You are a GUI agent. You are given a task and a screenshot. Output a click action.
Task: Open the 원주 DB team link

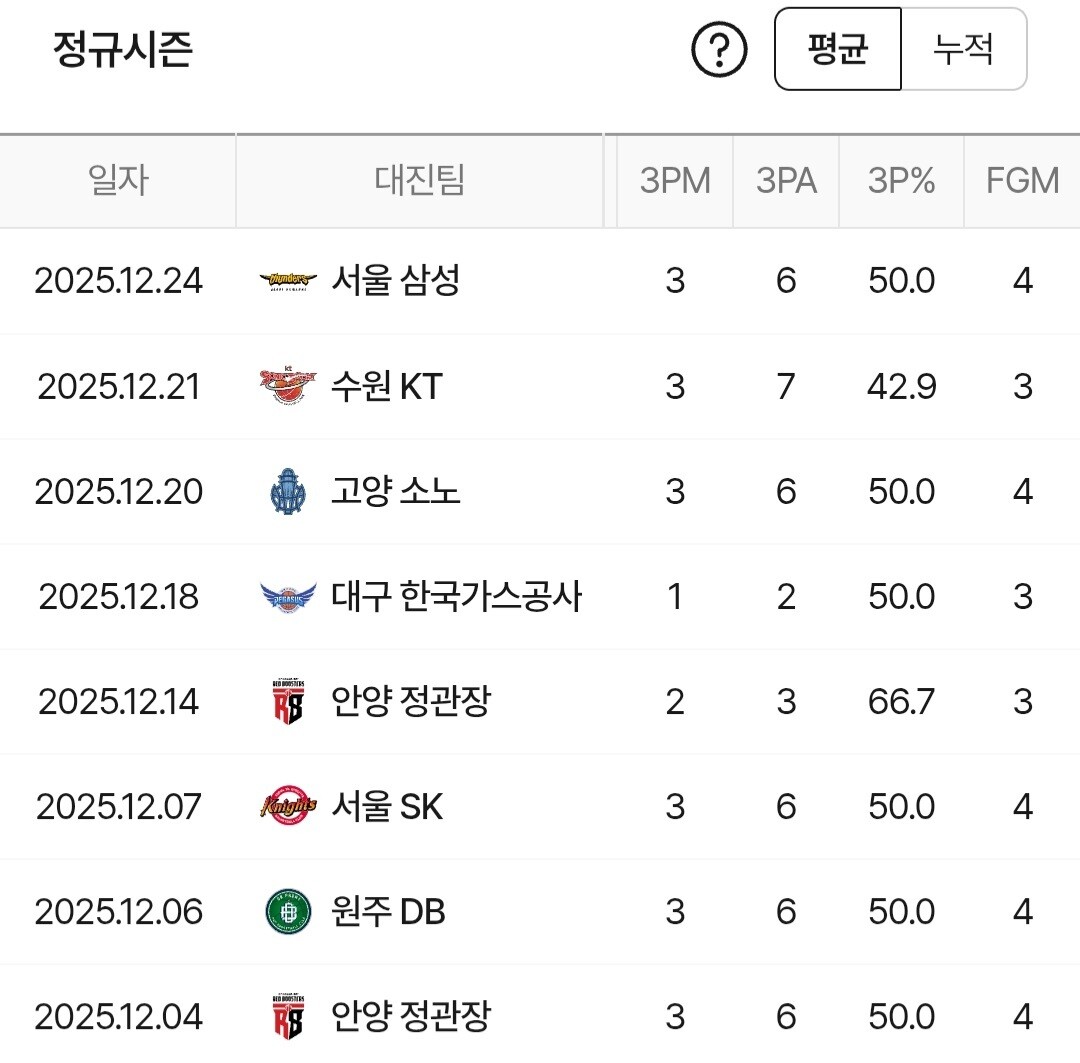[x=388, y=912]
